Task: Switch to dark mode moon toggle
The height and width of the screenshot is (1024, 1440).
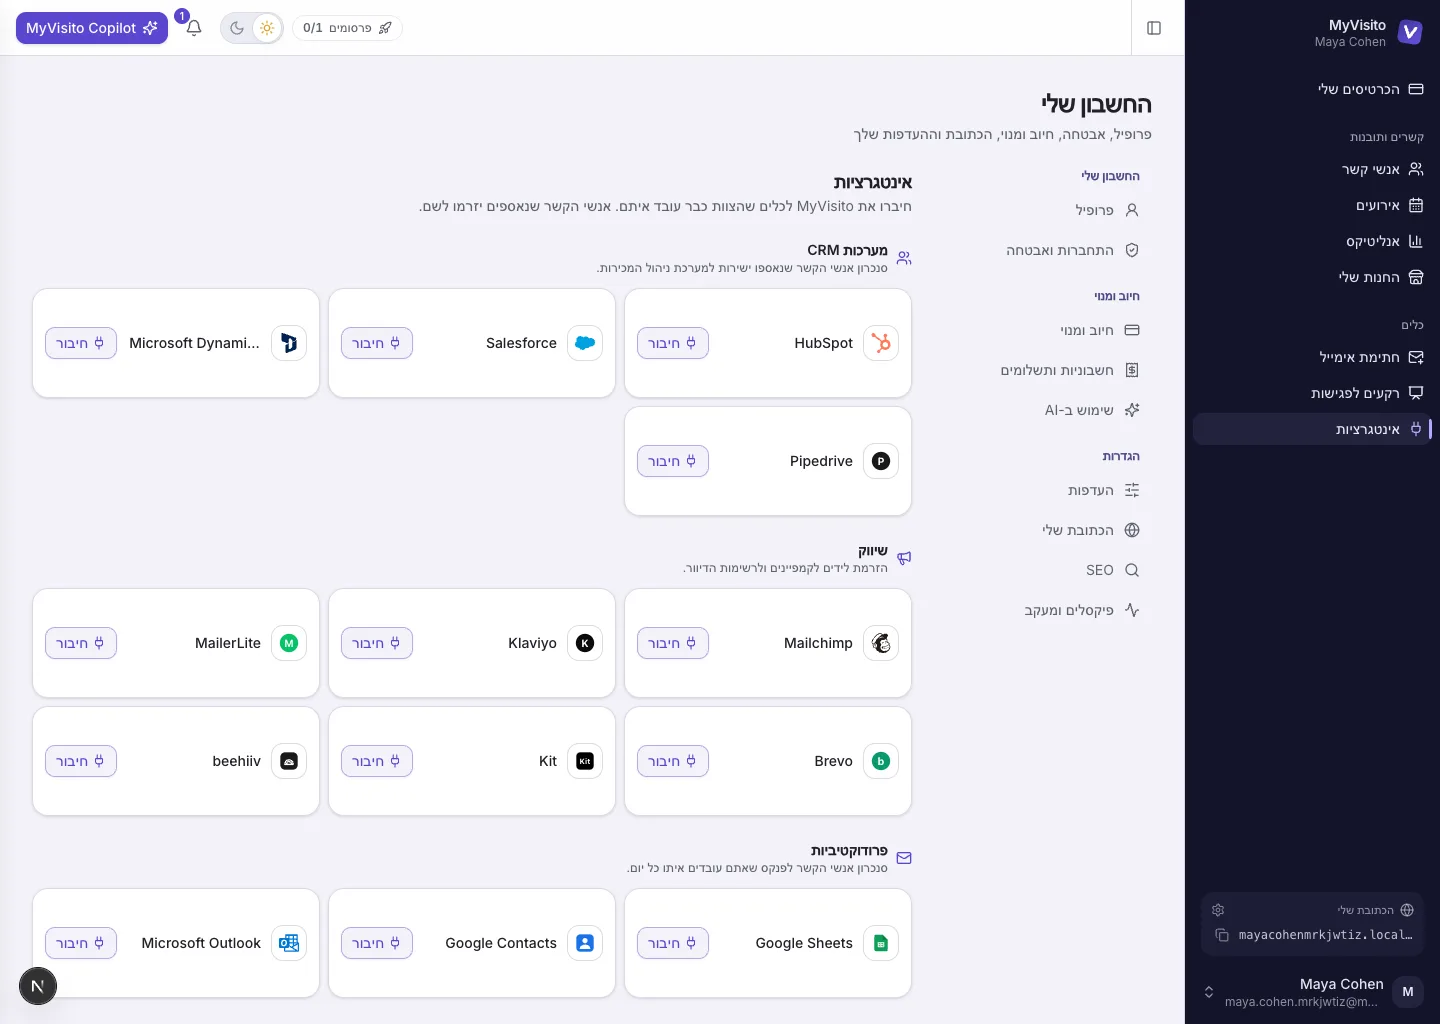Action: pyautogui.click(x=237, y=28)
